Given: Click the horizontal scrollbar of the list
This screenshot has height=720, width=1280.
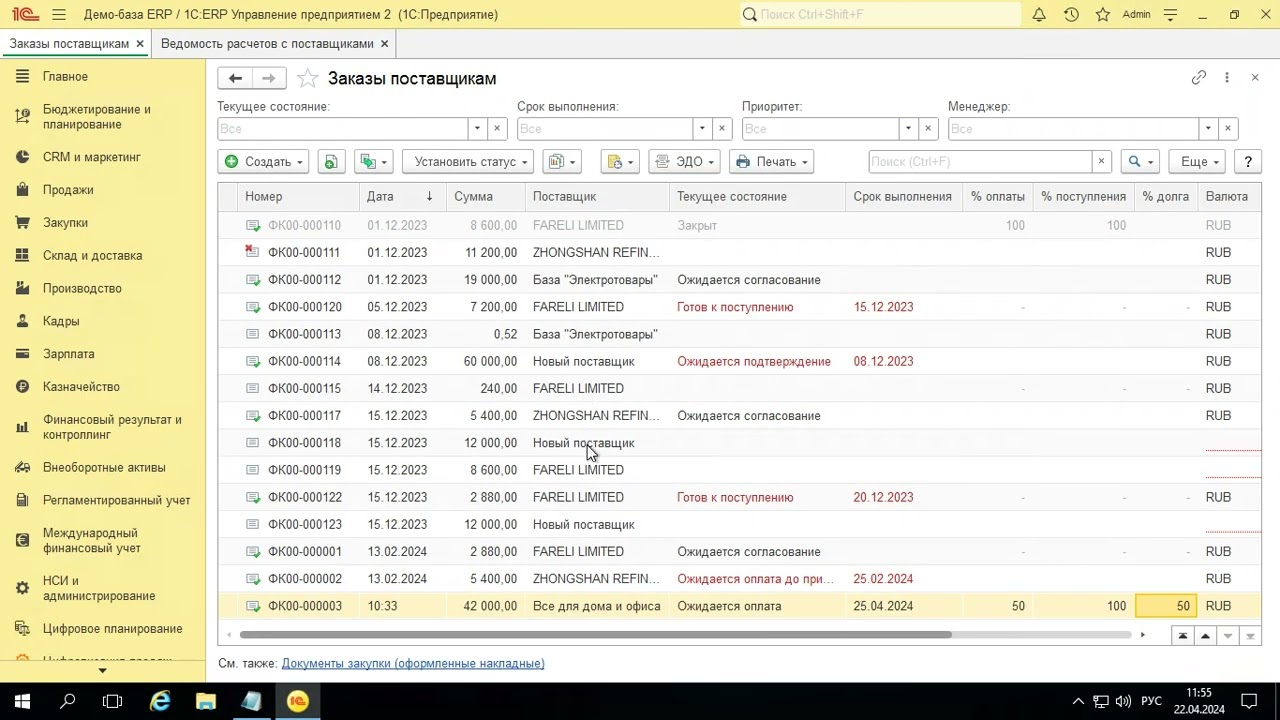Looking at the screenshot, I should [x=596, y=635].
